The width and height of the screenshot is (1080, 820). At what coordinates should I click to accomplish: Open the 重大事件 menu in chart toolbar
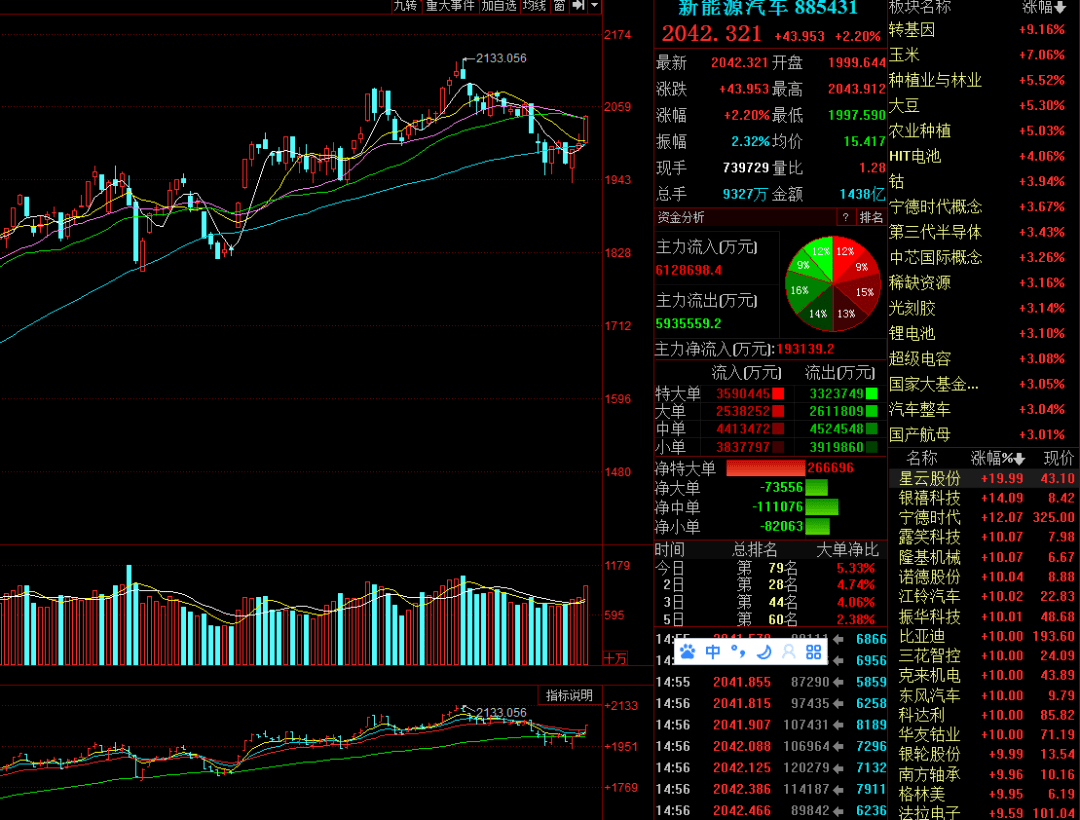point(450,6)
